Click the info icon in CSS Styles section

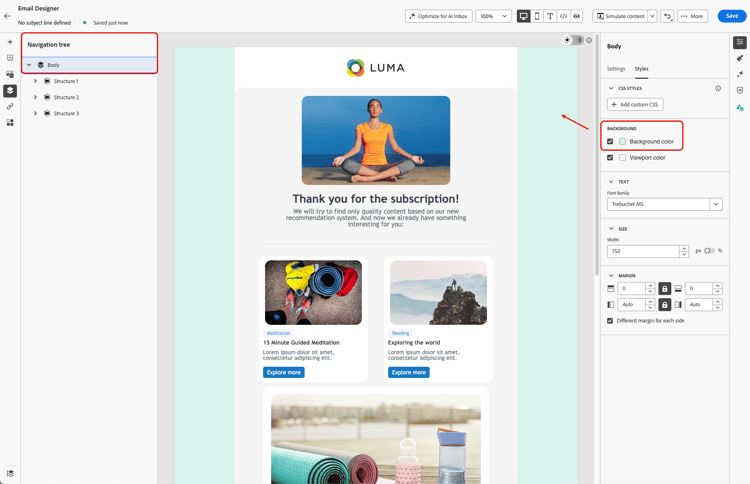(718, 88)
